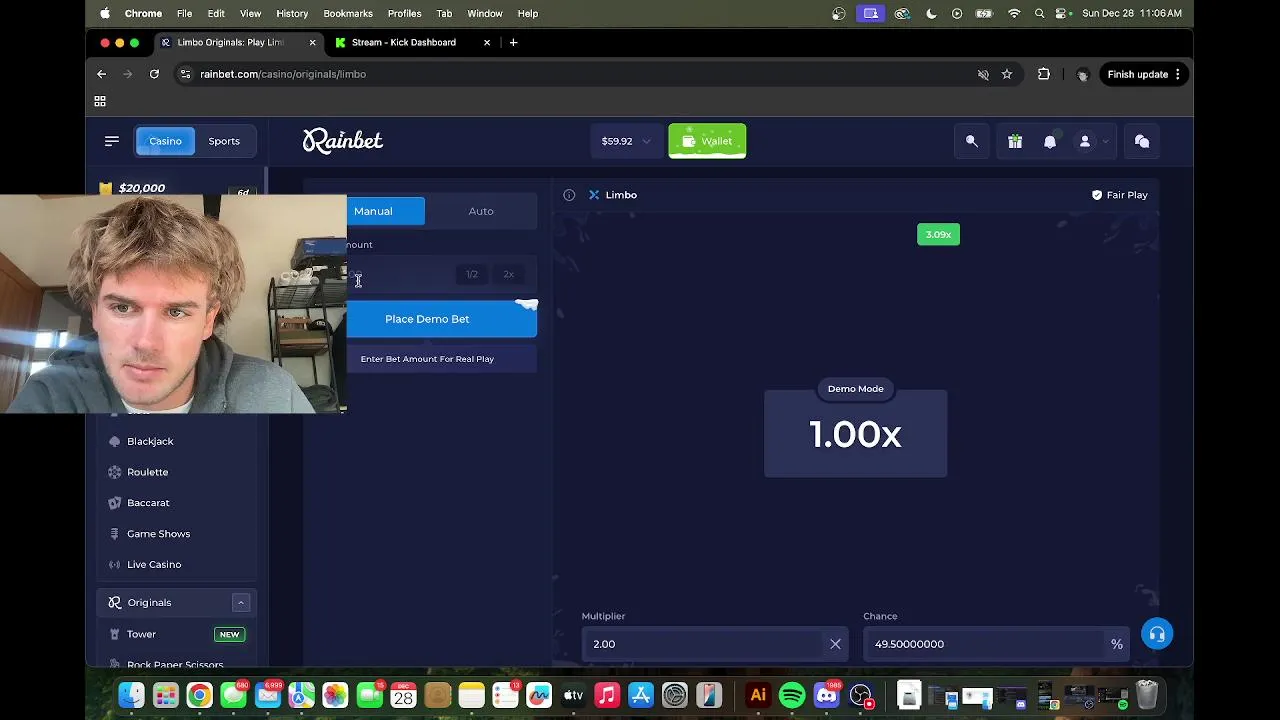Reload the page in Chrome

click(x=154, y=74)
